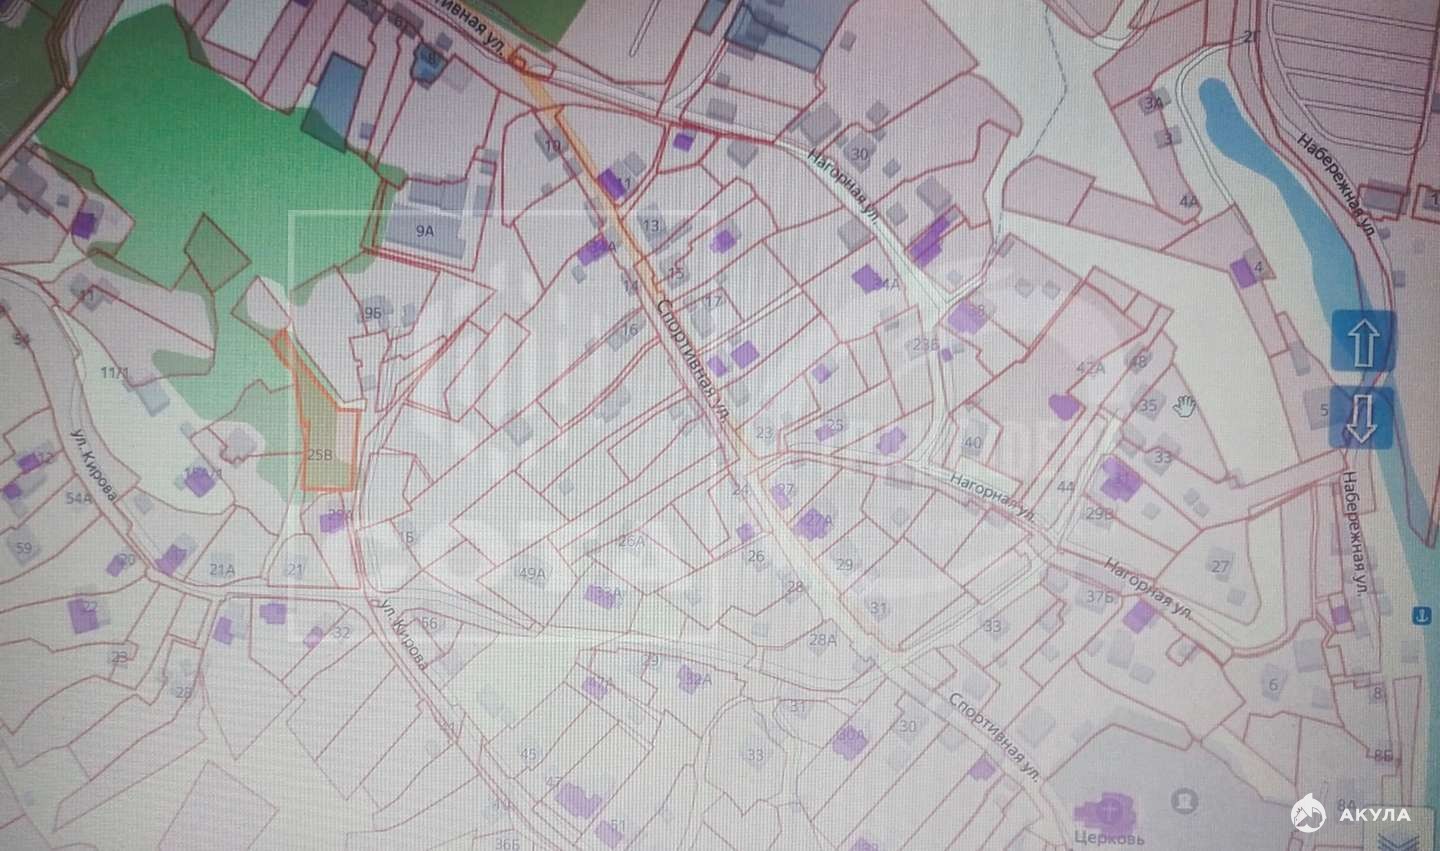Screen dimensions: 1440x851
Task: Click house number 26А
Action: click(631, 541)
